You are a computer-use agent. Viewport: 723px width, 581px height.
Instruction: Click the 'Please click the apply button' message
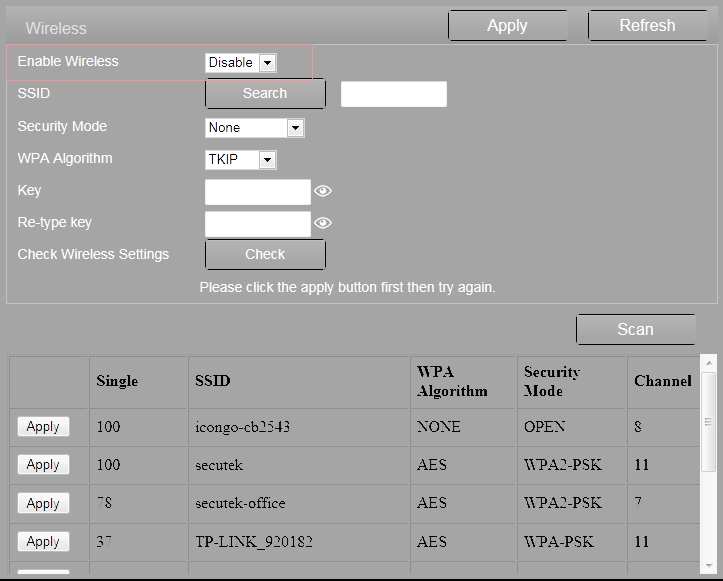tap(347, 288)
